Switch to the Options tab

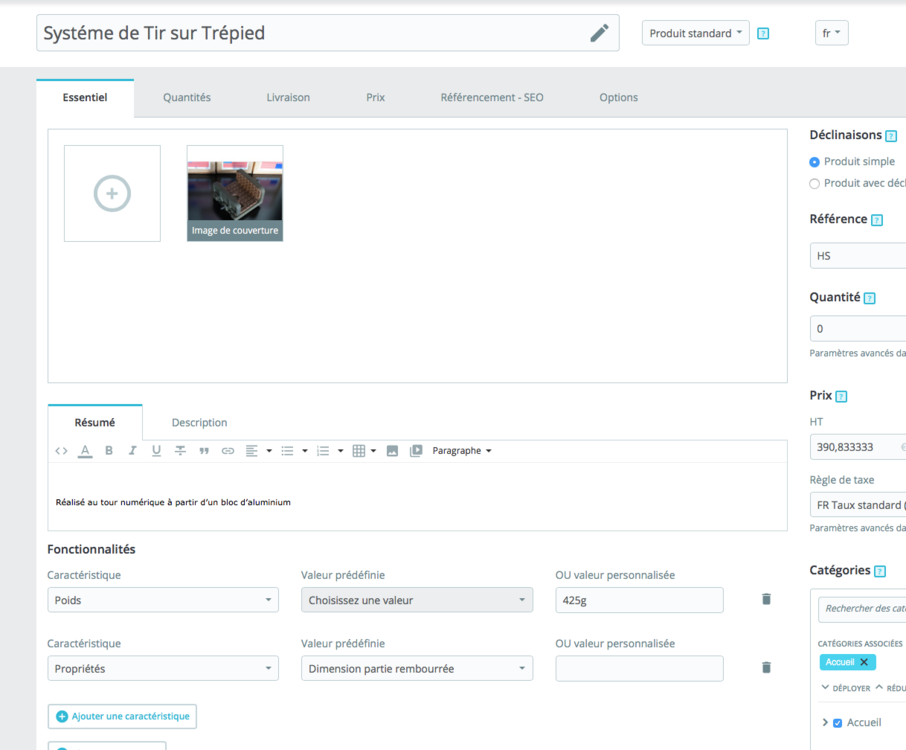pyautogui.click(x=618, y=98)
